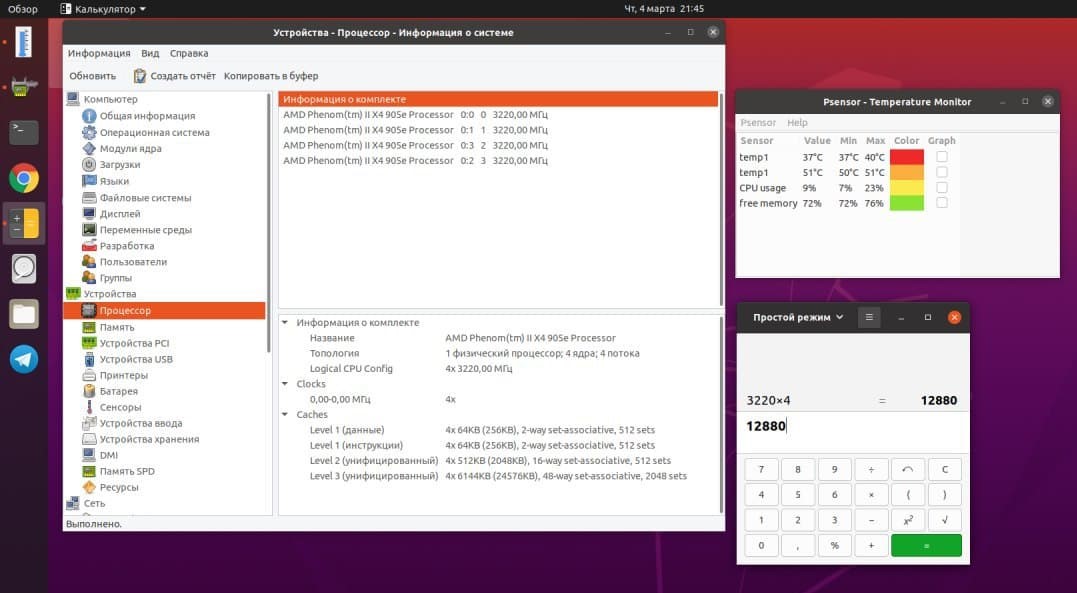Click Создать отчёт button
This screenshot has width=1077, height=593.
point(174,76)
